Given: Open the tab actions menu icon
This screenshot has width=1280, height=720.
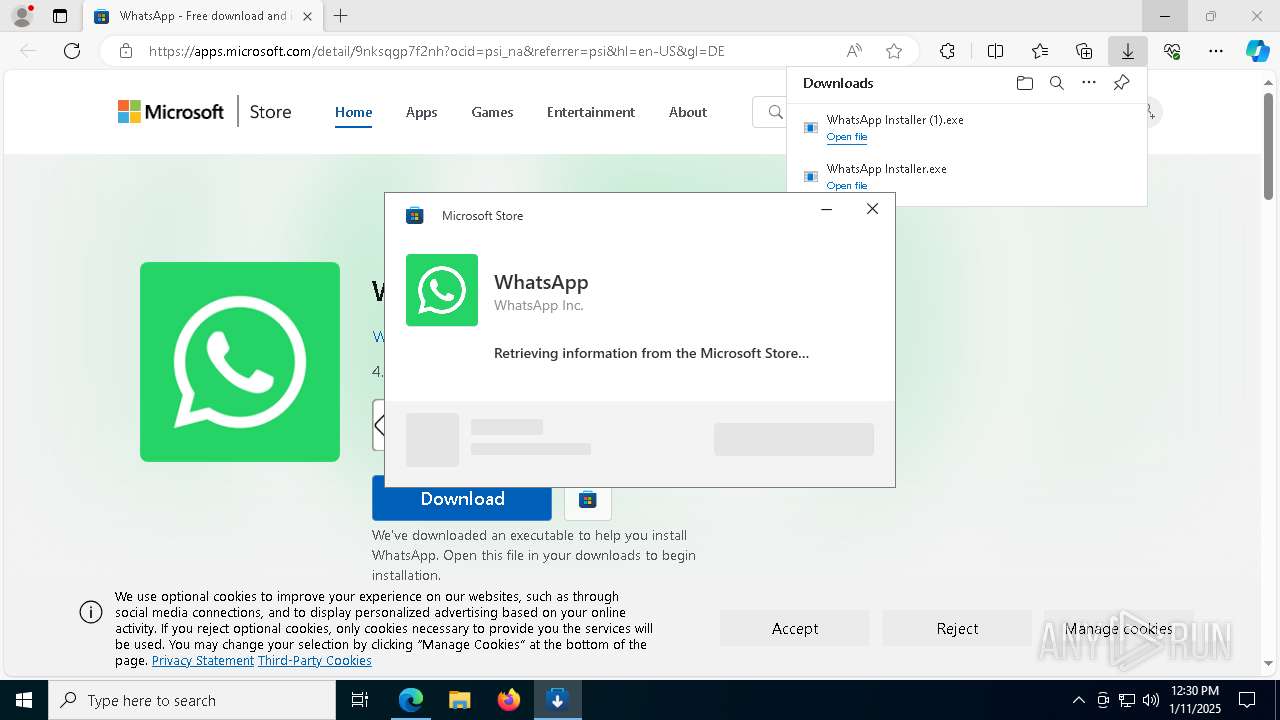Looking at the screenshot, I should point(60,16).
